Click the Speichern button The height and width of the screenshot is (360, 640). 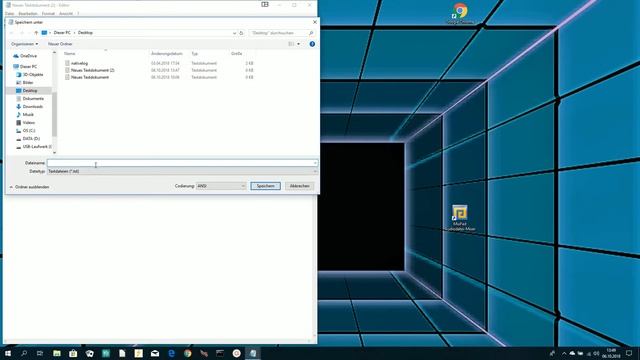tap(265, 186)
